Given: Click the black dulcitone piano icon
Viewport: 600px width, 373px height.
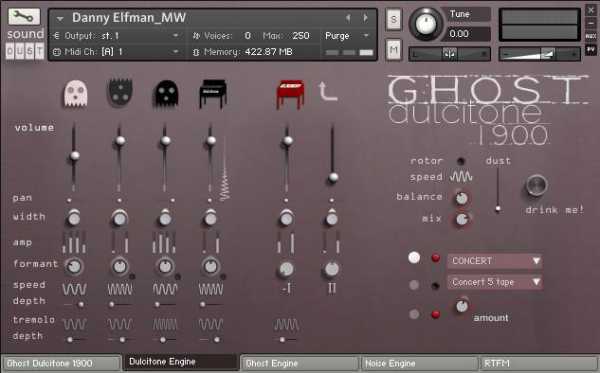Looking at the screenshot, I should [213, 93].
